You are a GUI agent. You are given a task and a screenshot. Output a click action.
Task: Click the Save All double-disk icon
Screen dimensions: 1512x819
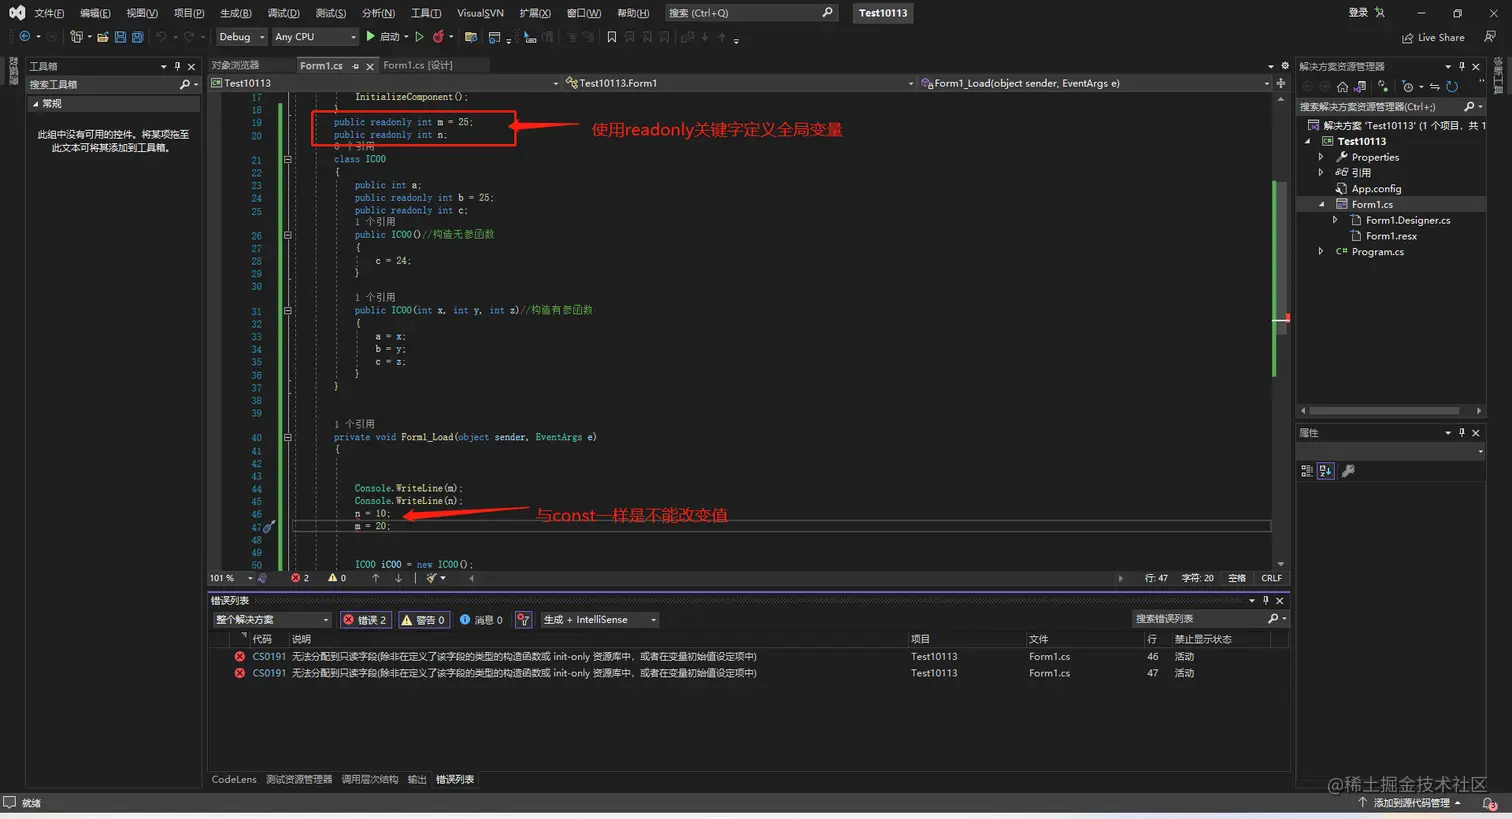tap(137, 37)
